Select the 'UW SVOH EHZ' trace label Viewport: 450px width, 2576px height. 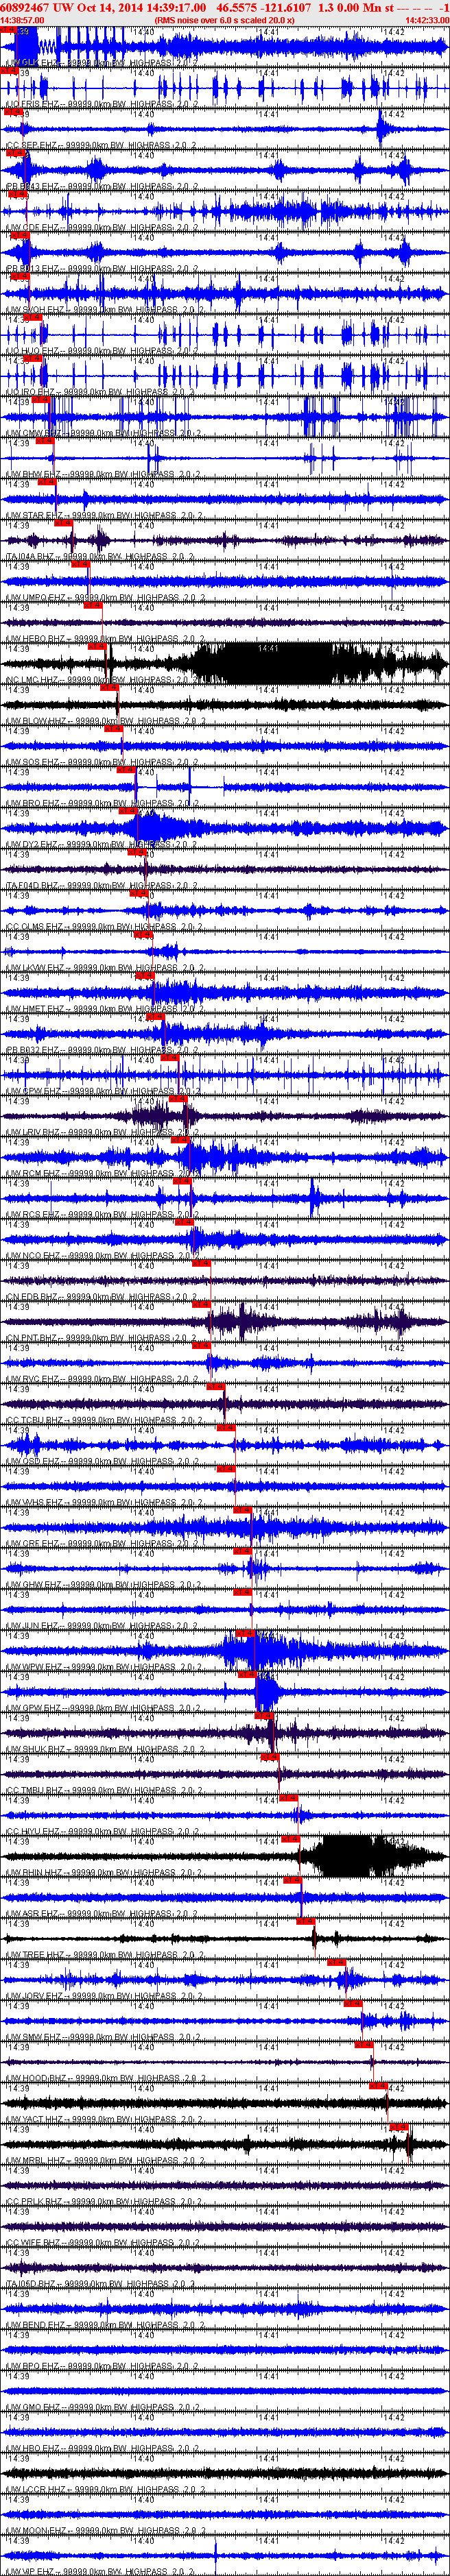tap(103, 310)
